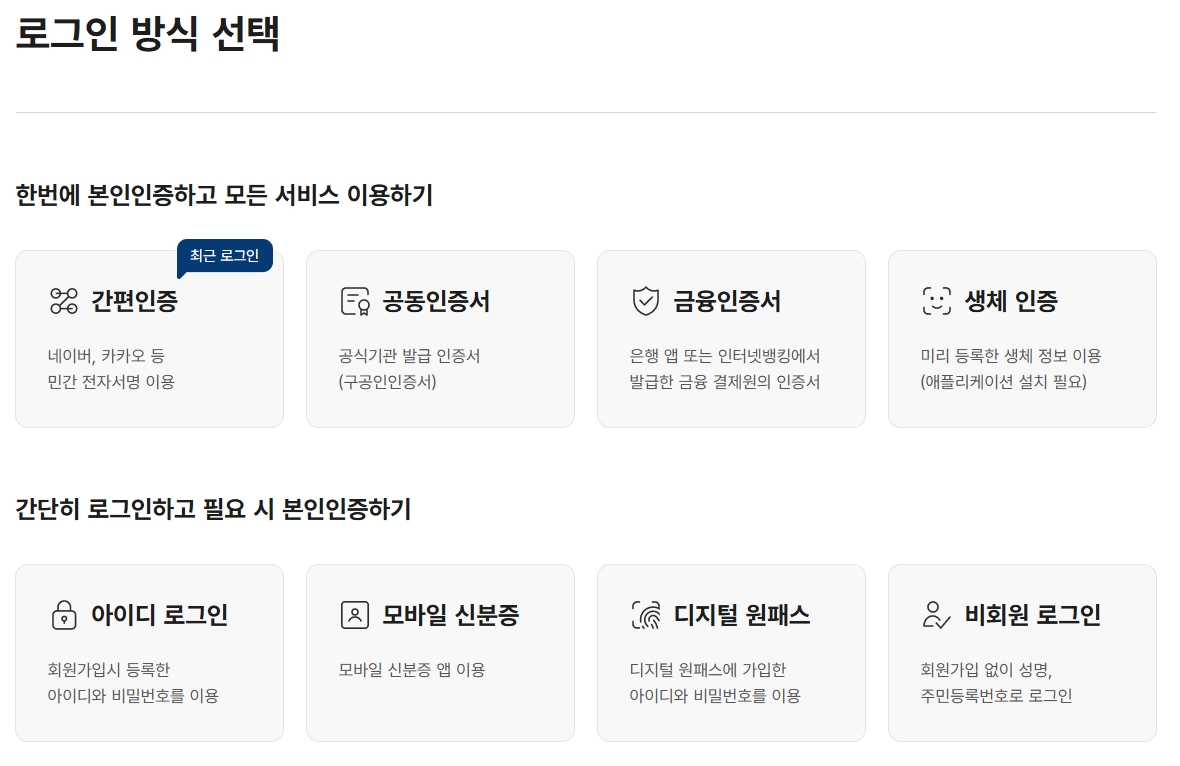Select the 금융인증서 card
This screenshot has width=1180, height=766.
pyautogui.click(x=731, y=338)
